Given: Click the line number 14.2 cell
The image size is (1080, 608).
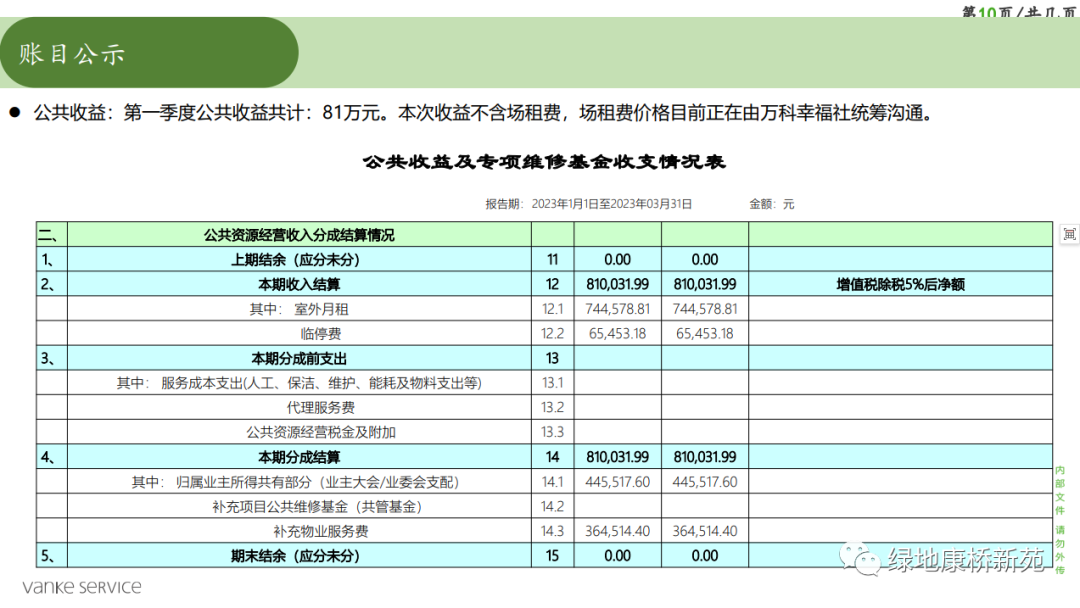Looking at the screenshot, I should pyautogui.click(x=552, y=507).
